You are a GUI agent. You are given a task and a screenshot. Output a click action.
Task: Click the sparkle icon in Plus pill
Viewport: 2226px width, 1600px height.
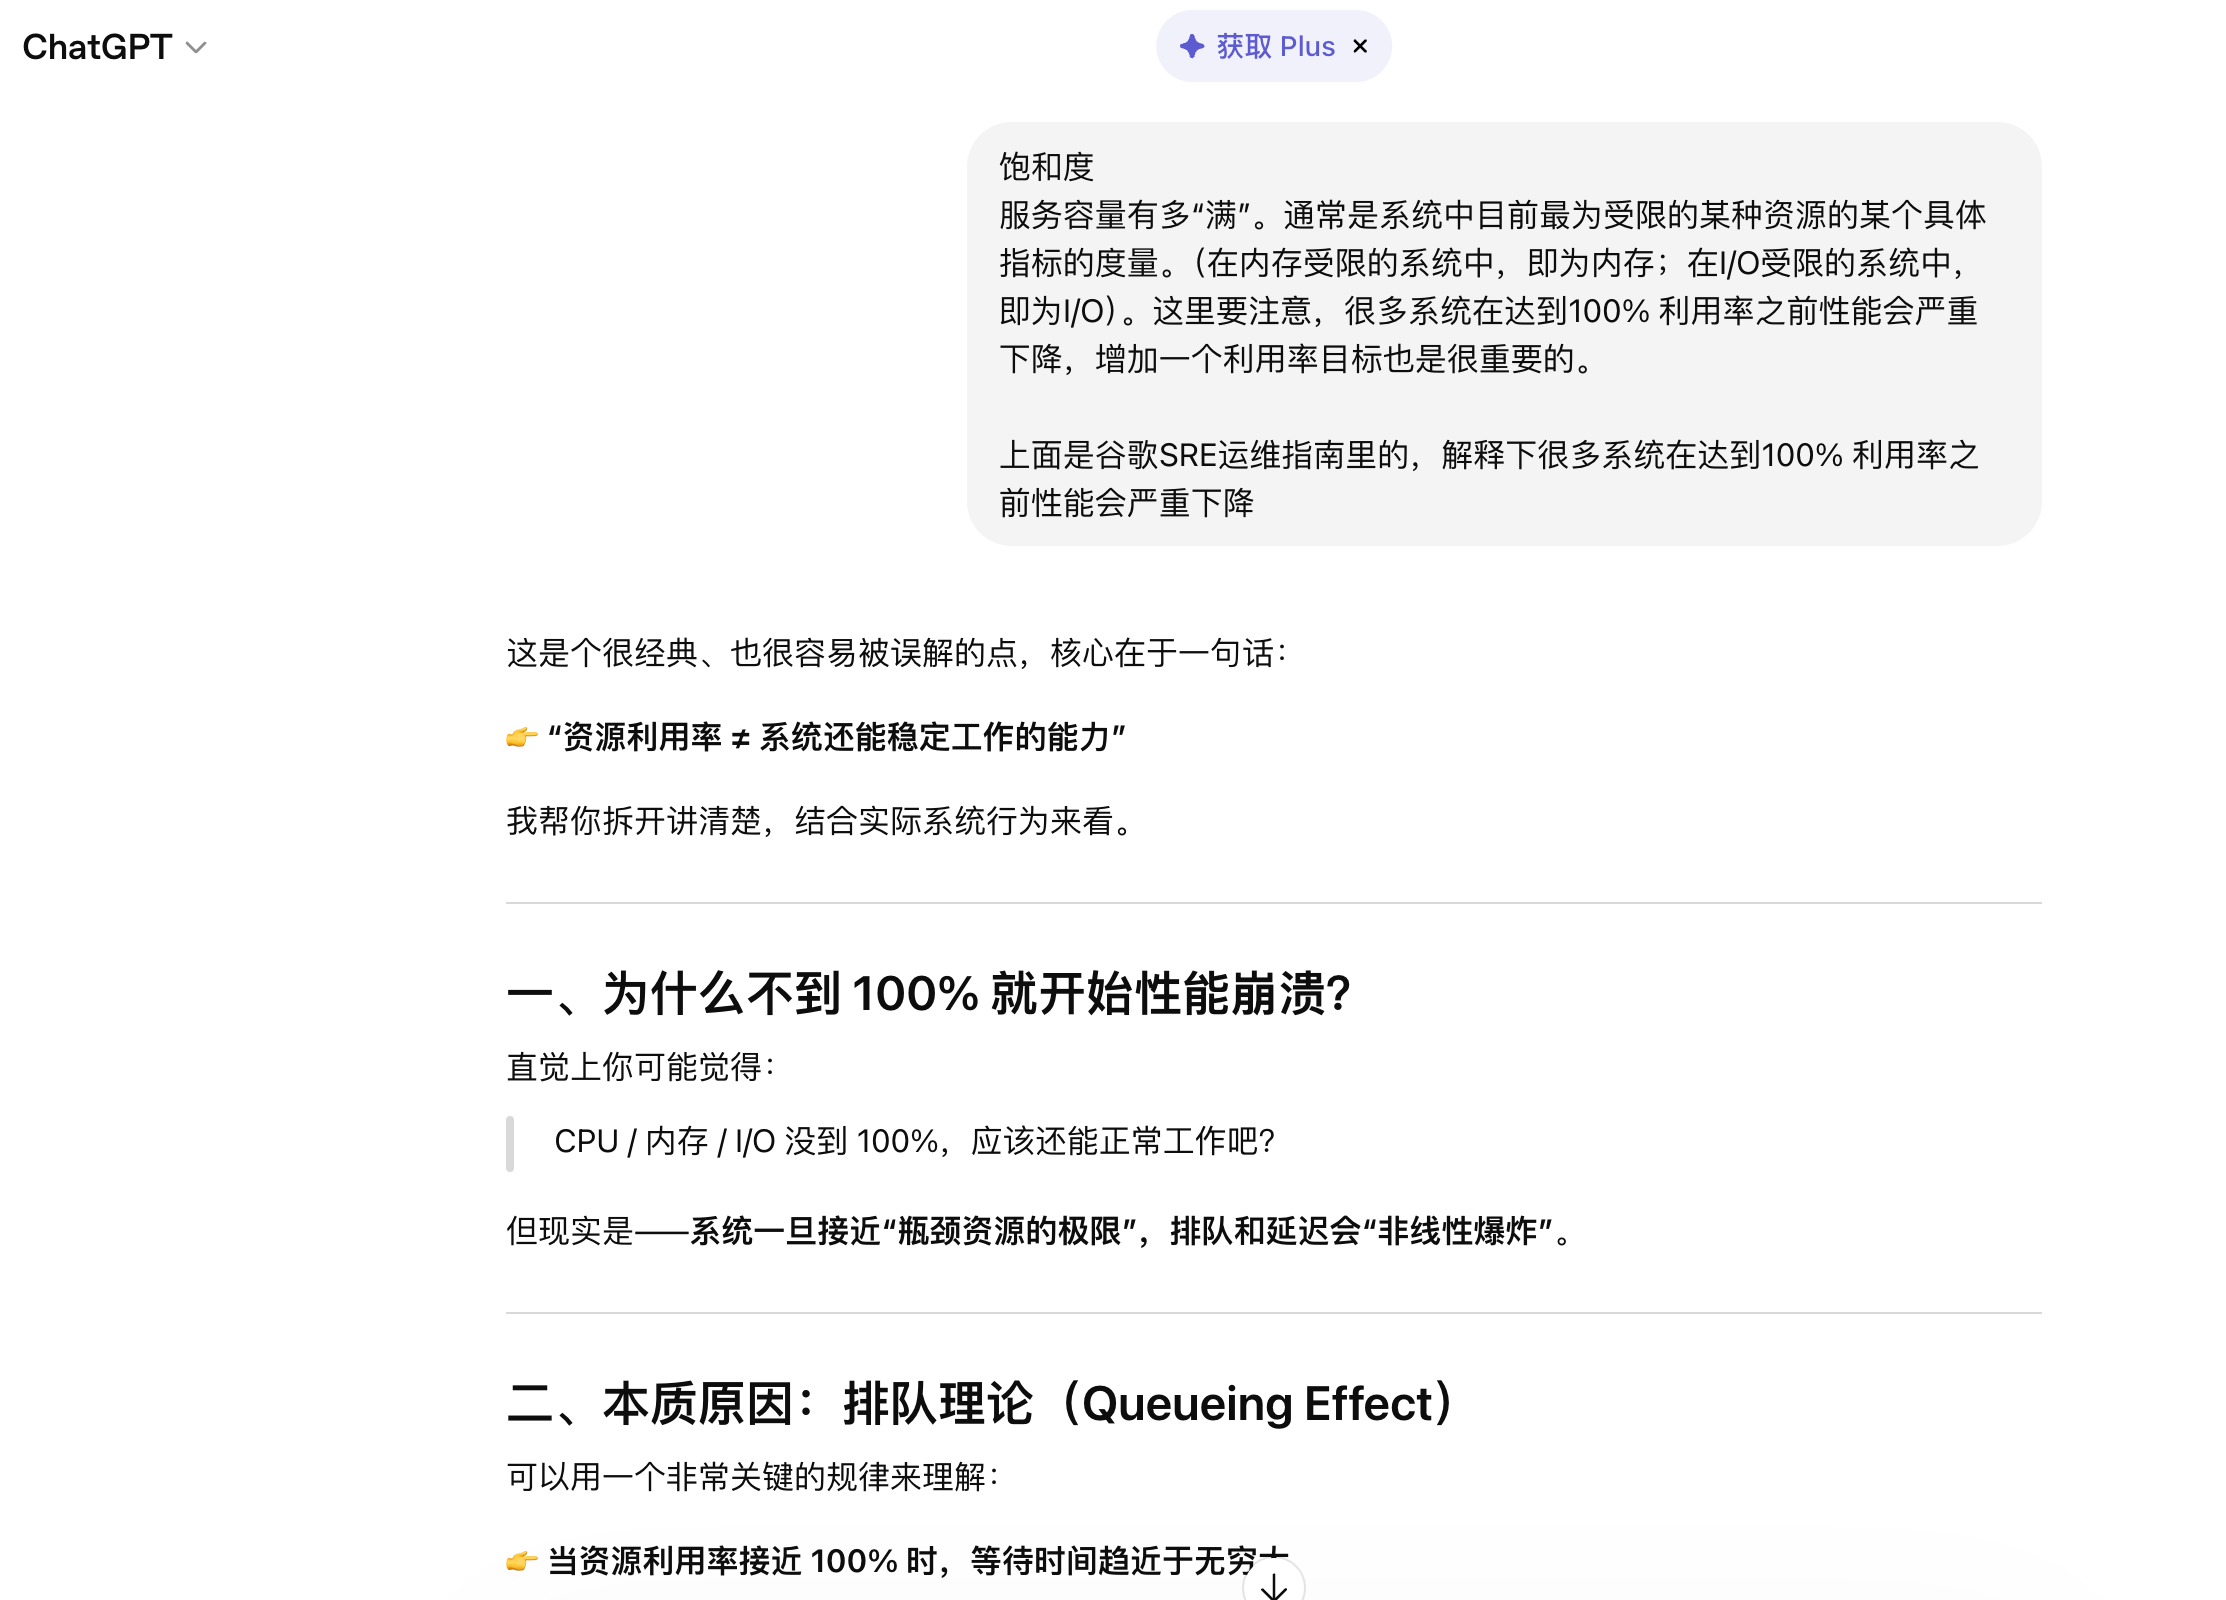coord(1191,47)
